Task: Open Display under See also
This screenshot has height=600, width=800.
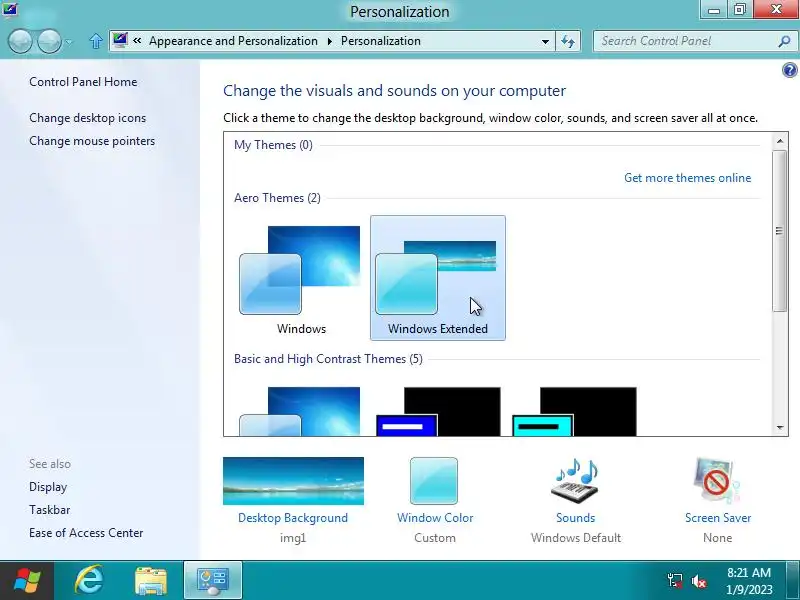Action: tap(48, 487)
